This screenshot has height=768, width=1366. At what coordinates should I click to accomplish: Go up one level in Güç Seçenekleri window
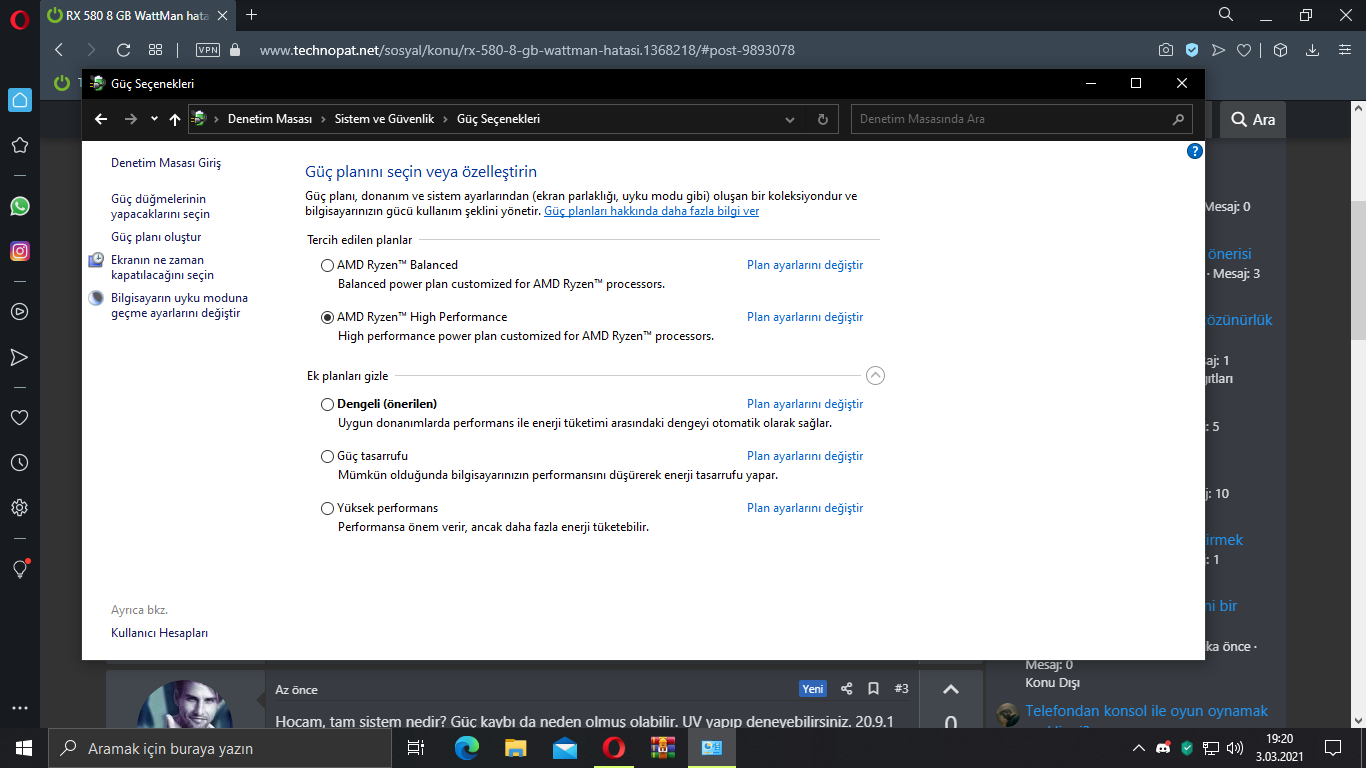(x=175, y=119)
